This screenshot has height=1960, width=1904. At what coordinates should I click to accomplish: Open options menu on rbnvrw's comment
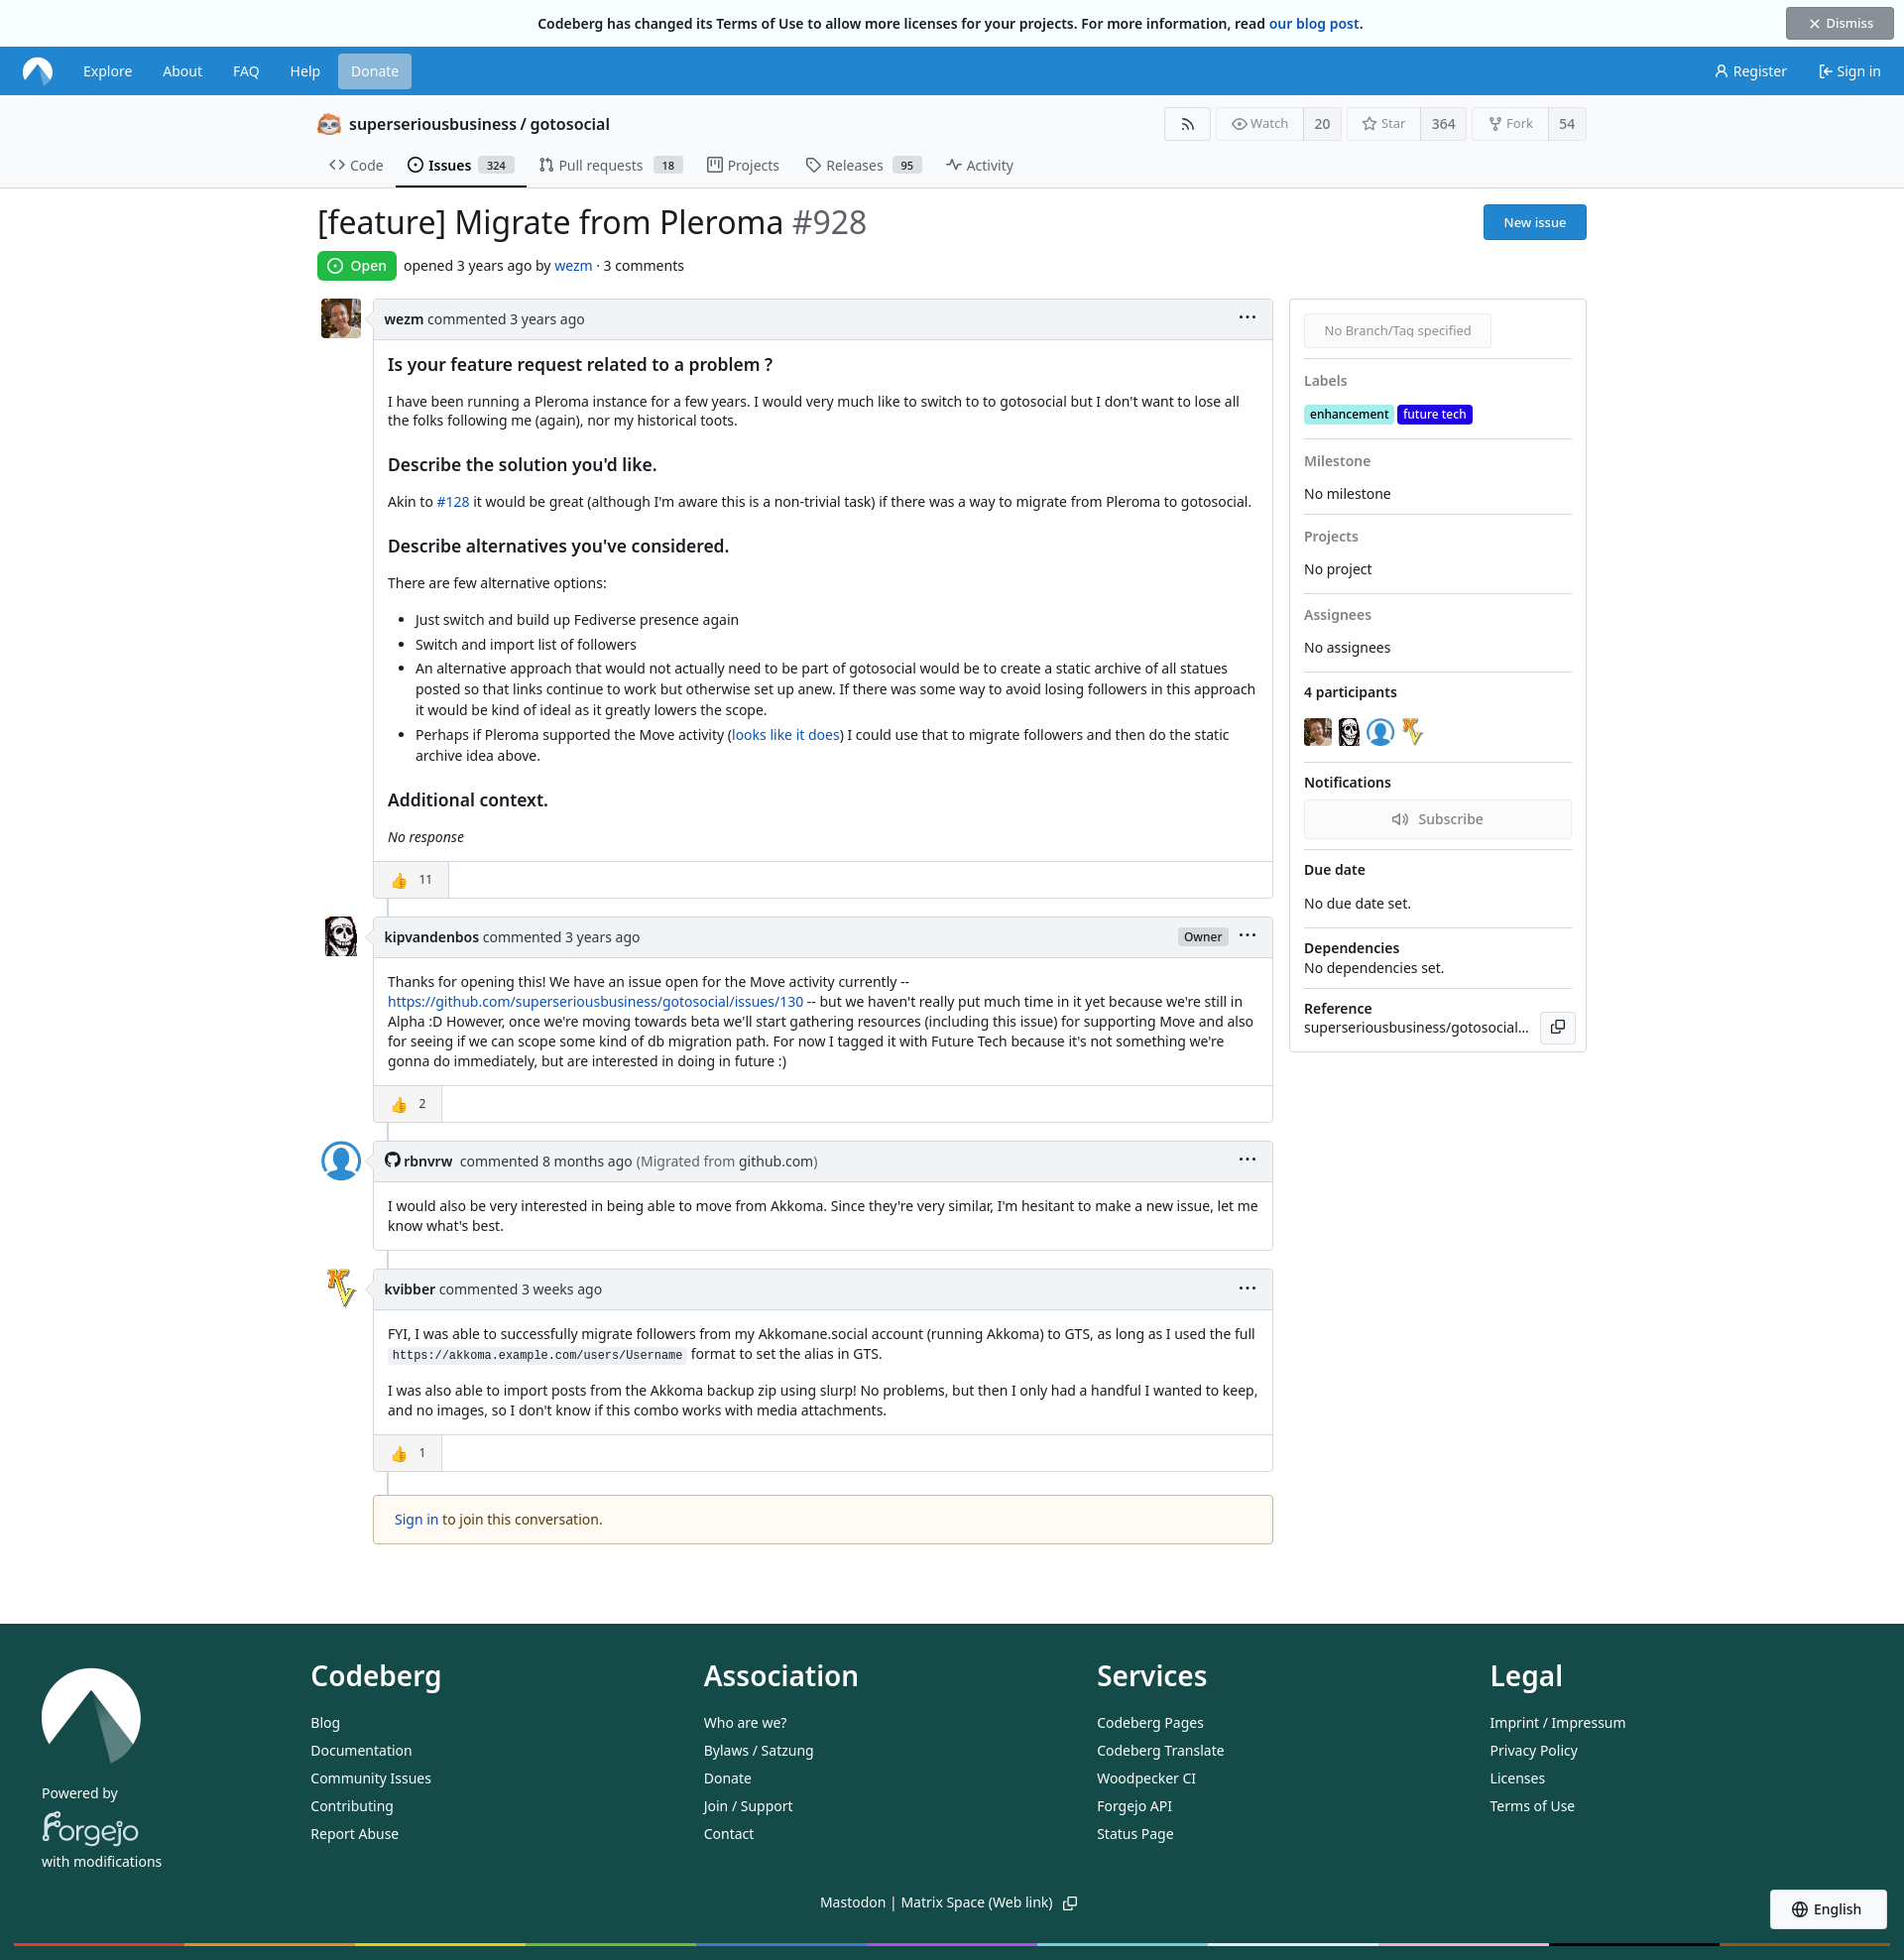click(1246, 1160)
